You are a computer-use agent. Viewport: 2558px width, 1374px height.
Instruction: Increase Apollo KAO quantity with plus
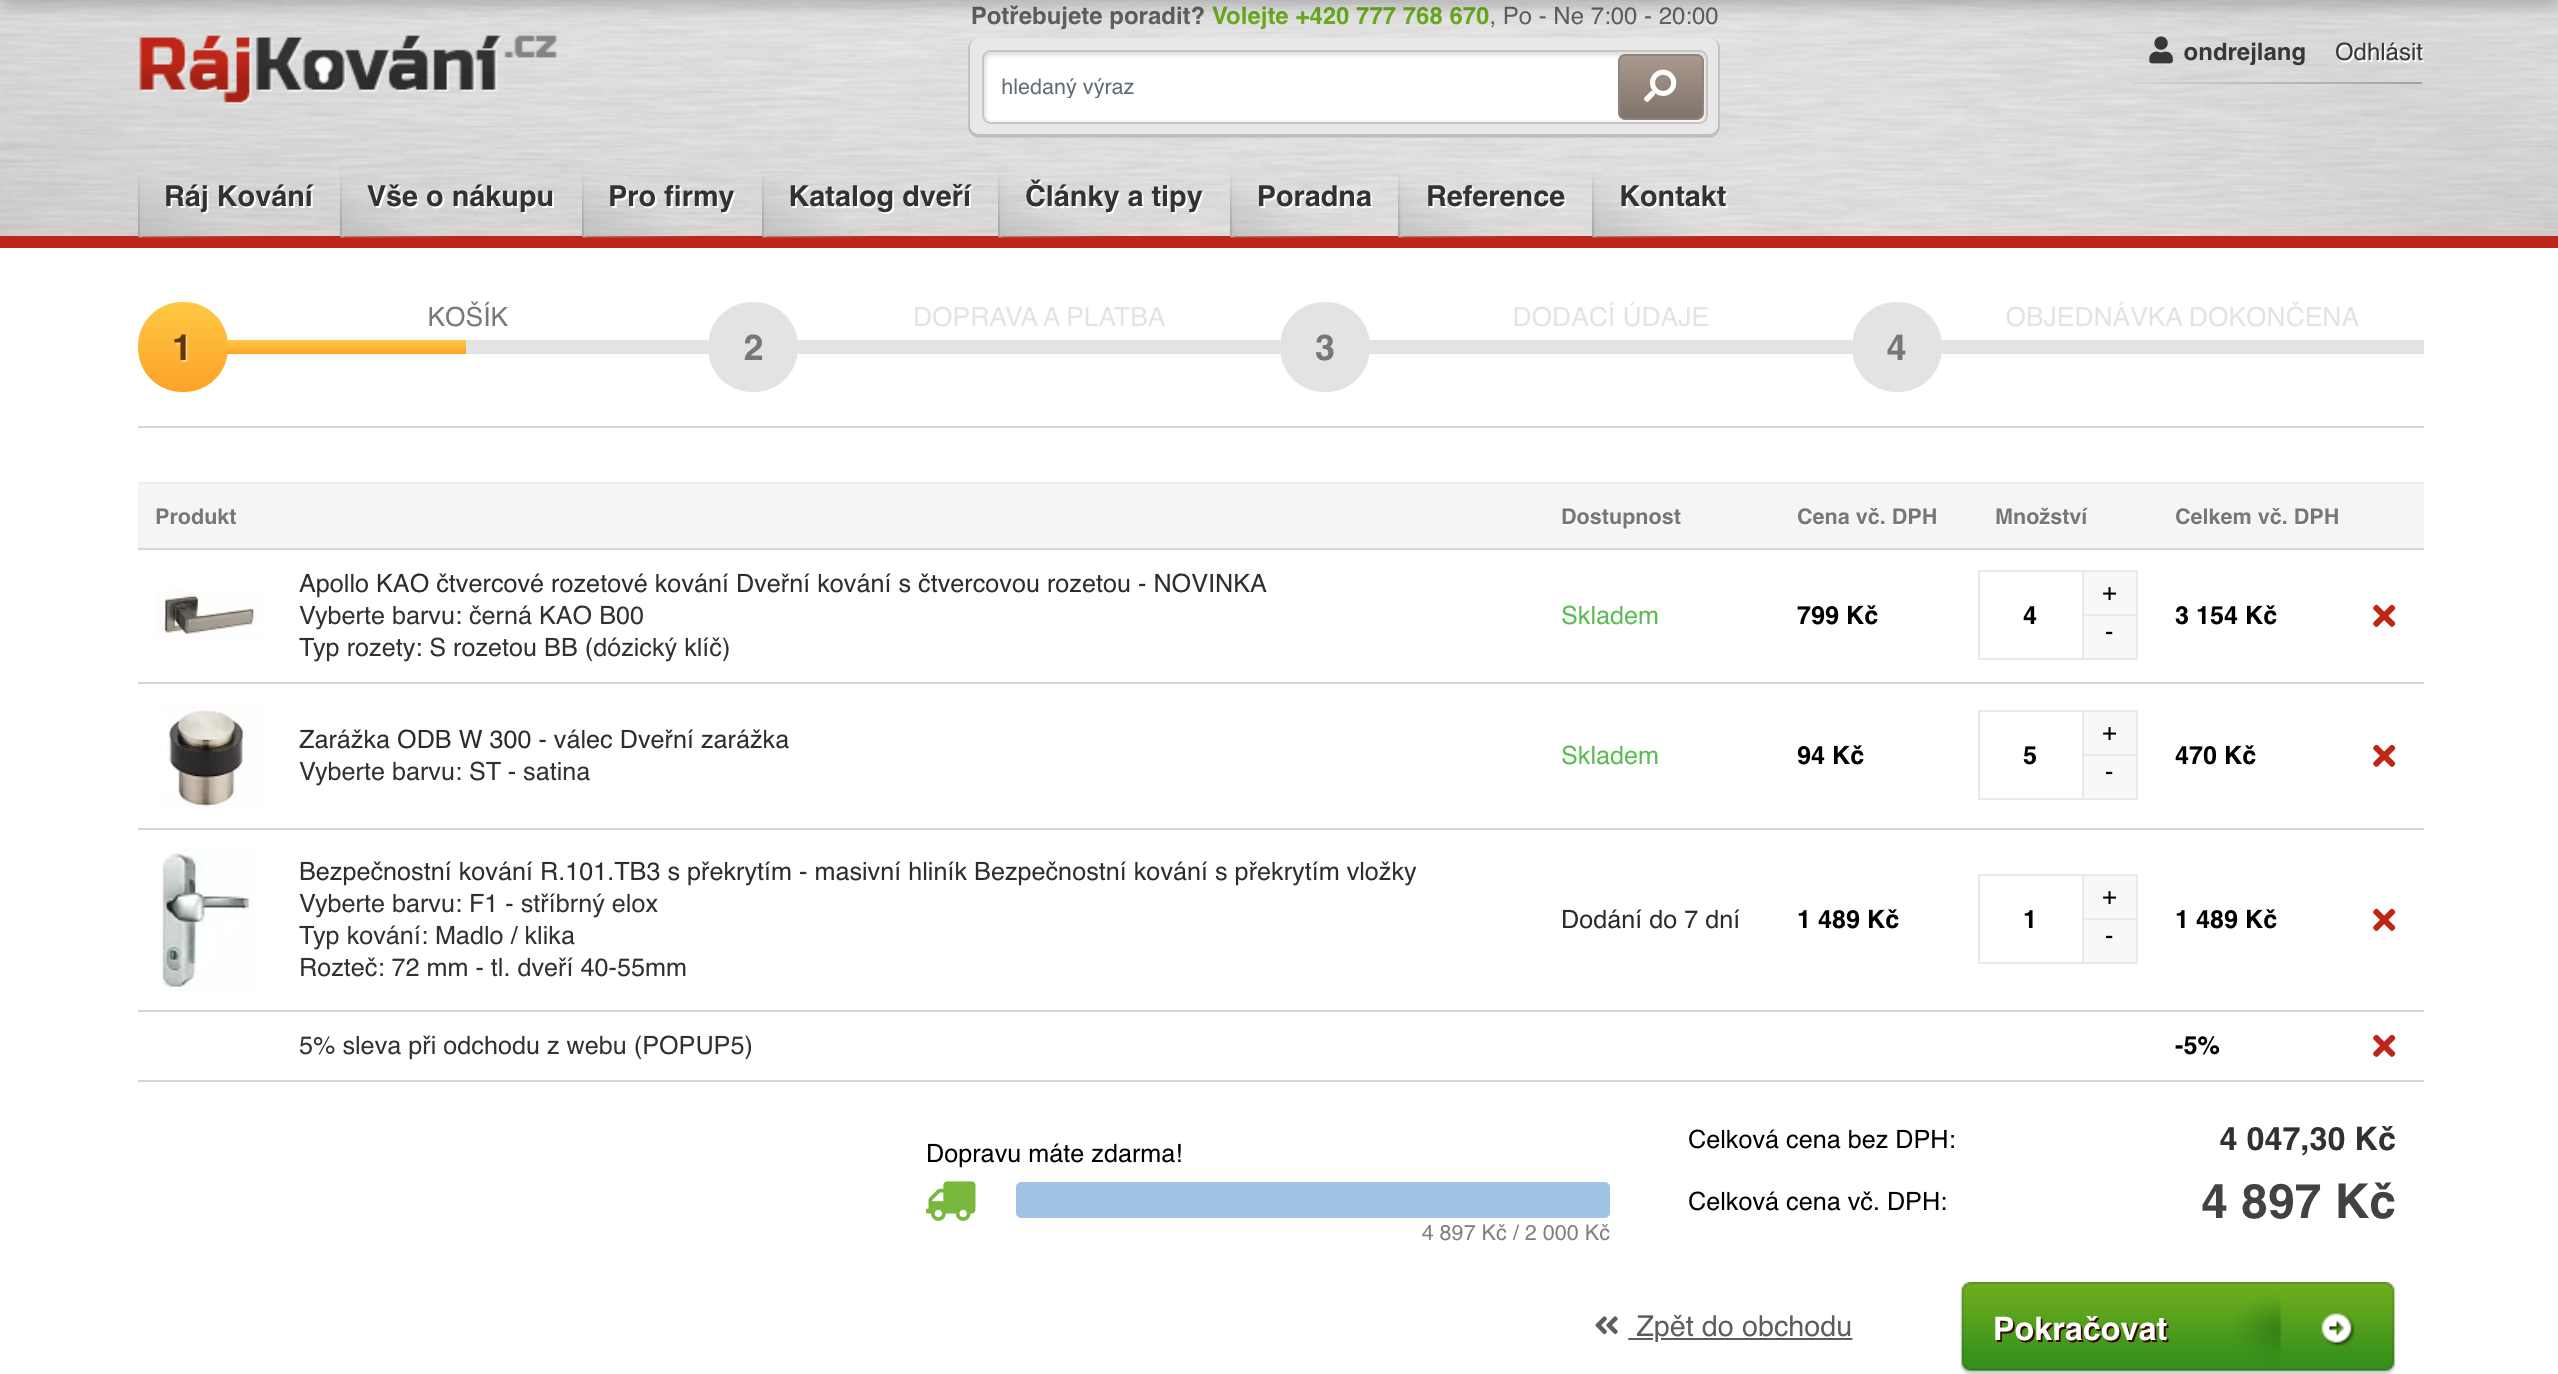2109,594
